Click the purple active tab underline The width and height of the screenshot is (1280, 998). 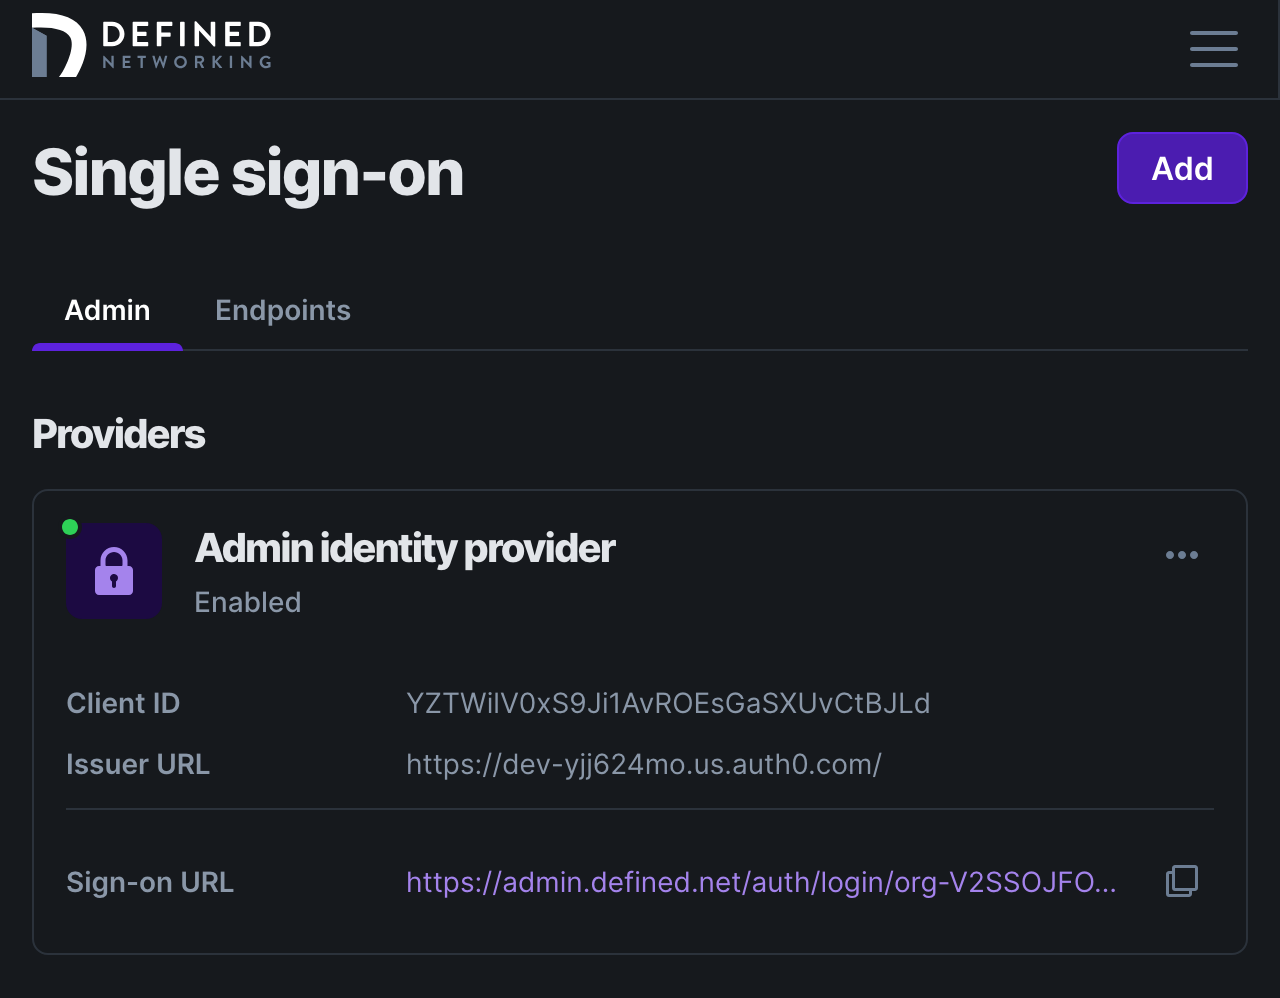107,347
